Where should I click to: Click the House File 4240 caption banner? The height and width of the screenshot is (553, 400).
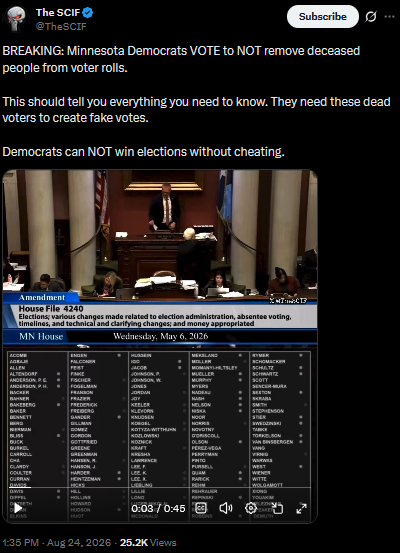coord(160,316)
